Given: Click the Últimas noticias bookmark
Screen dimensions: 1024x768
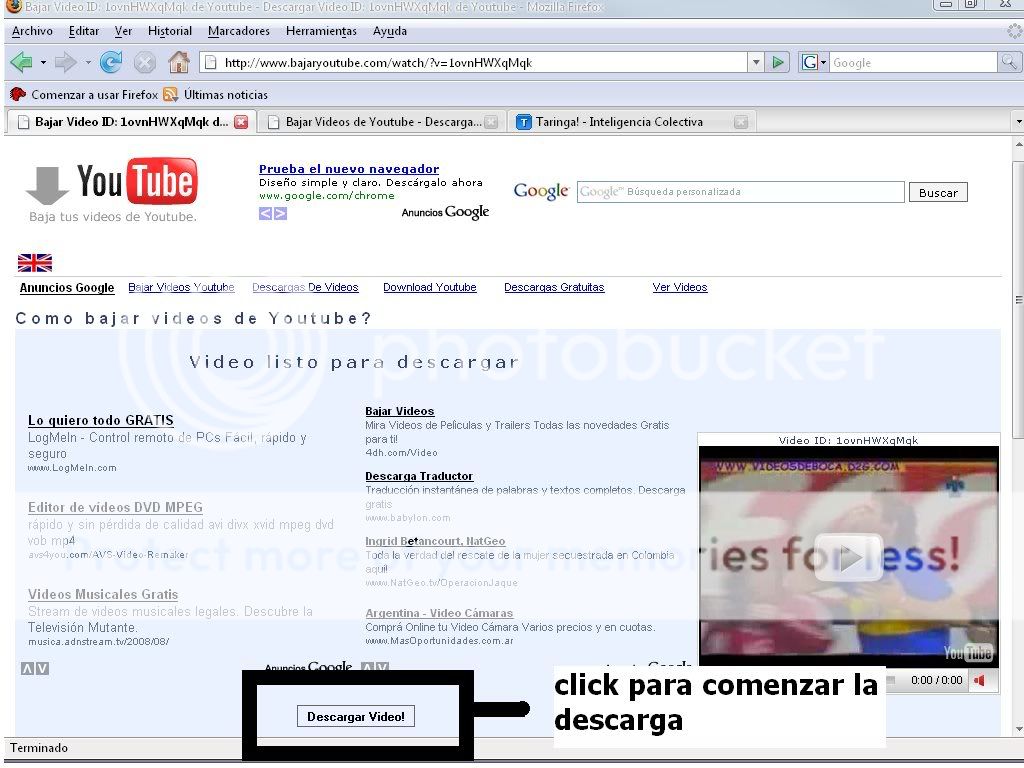Looking at the screenshot, I should [226, 95].
